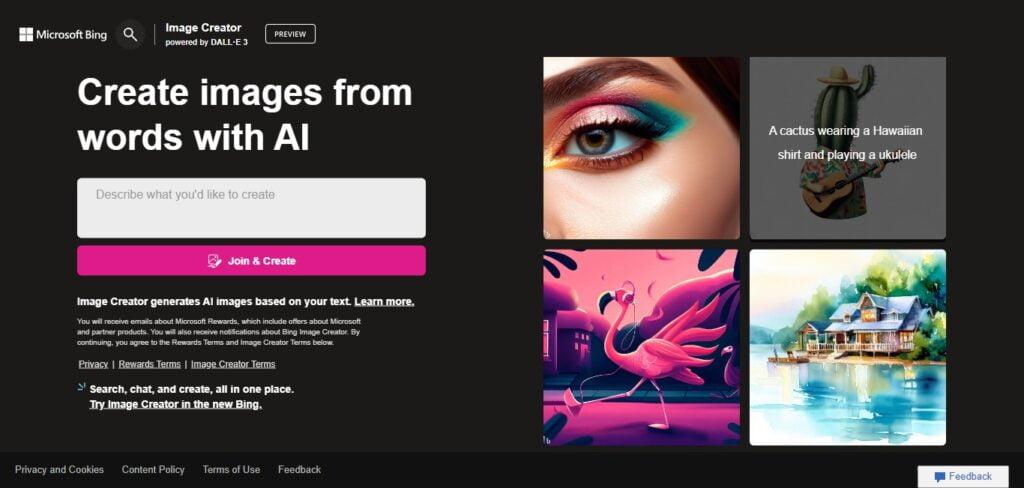Click the Image Creator header title
Viewport: 1024px width, 488px height.
click(x=203, y=27)
